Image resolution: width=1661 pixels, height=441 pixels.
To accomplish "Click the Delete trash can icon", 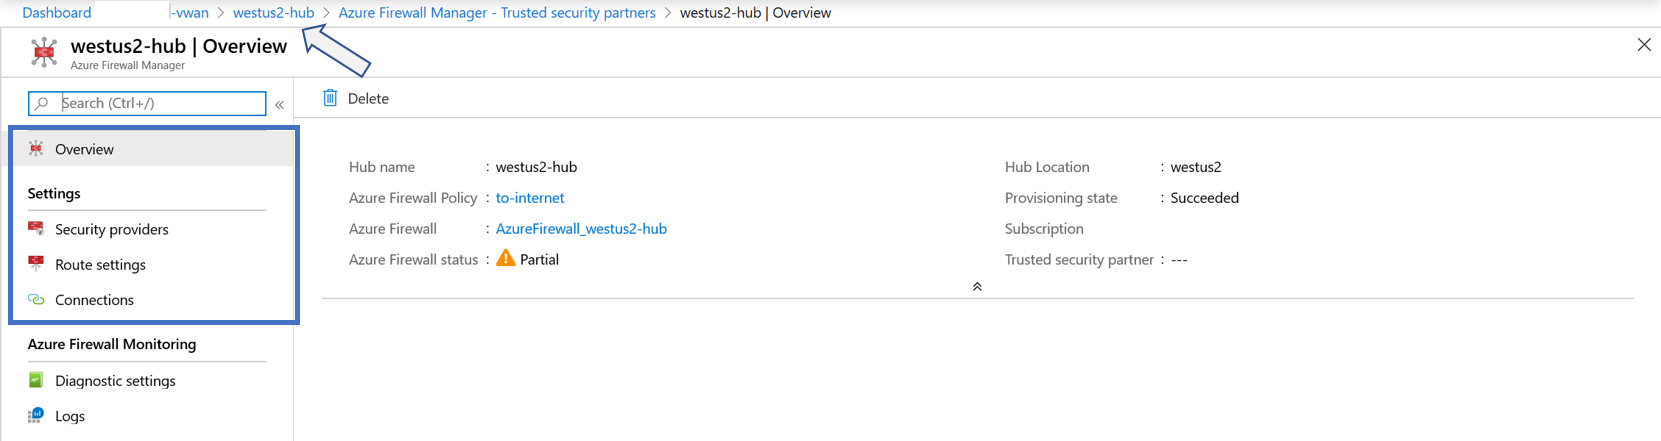I will coord(330,98).
